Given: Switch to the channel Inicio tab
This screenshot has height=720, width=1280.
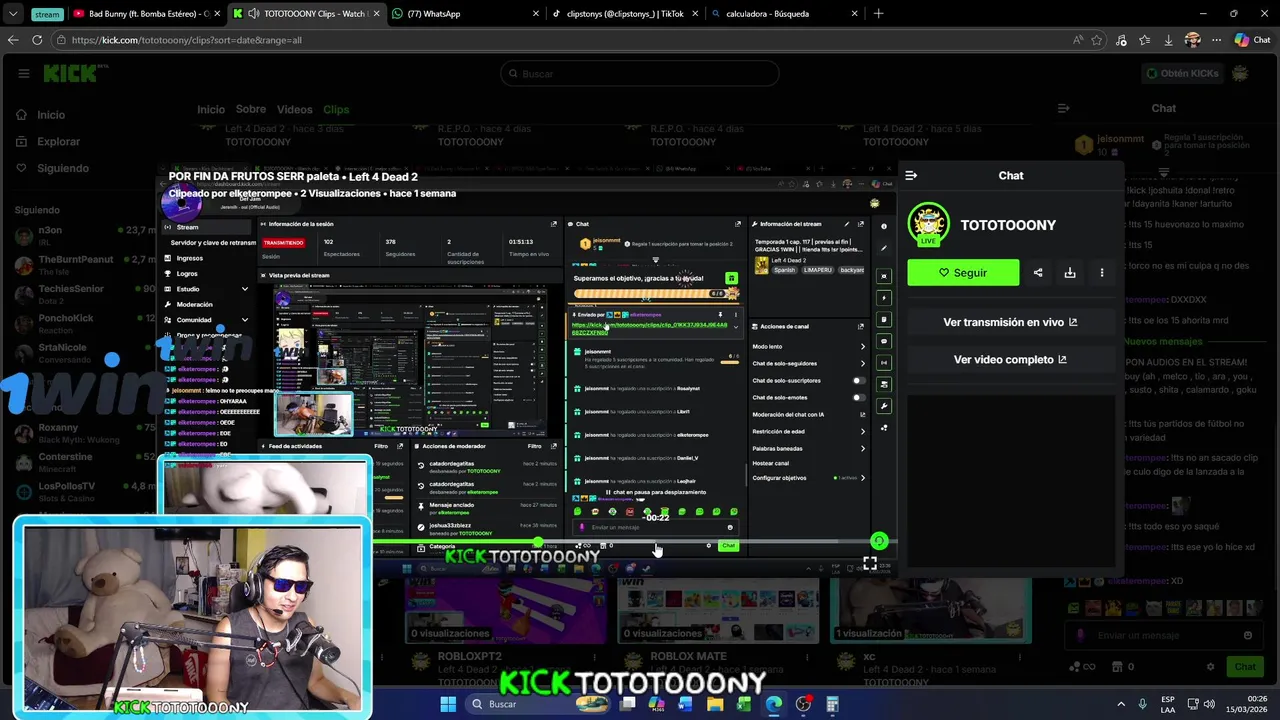Looking at the screenshot, I should (x=211, y=109).
